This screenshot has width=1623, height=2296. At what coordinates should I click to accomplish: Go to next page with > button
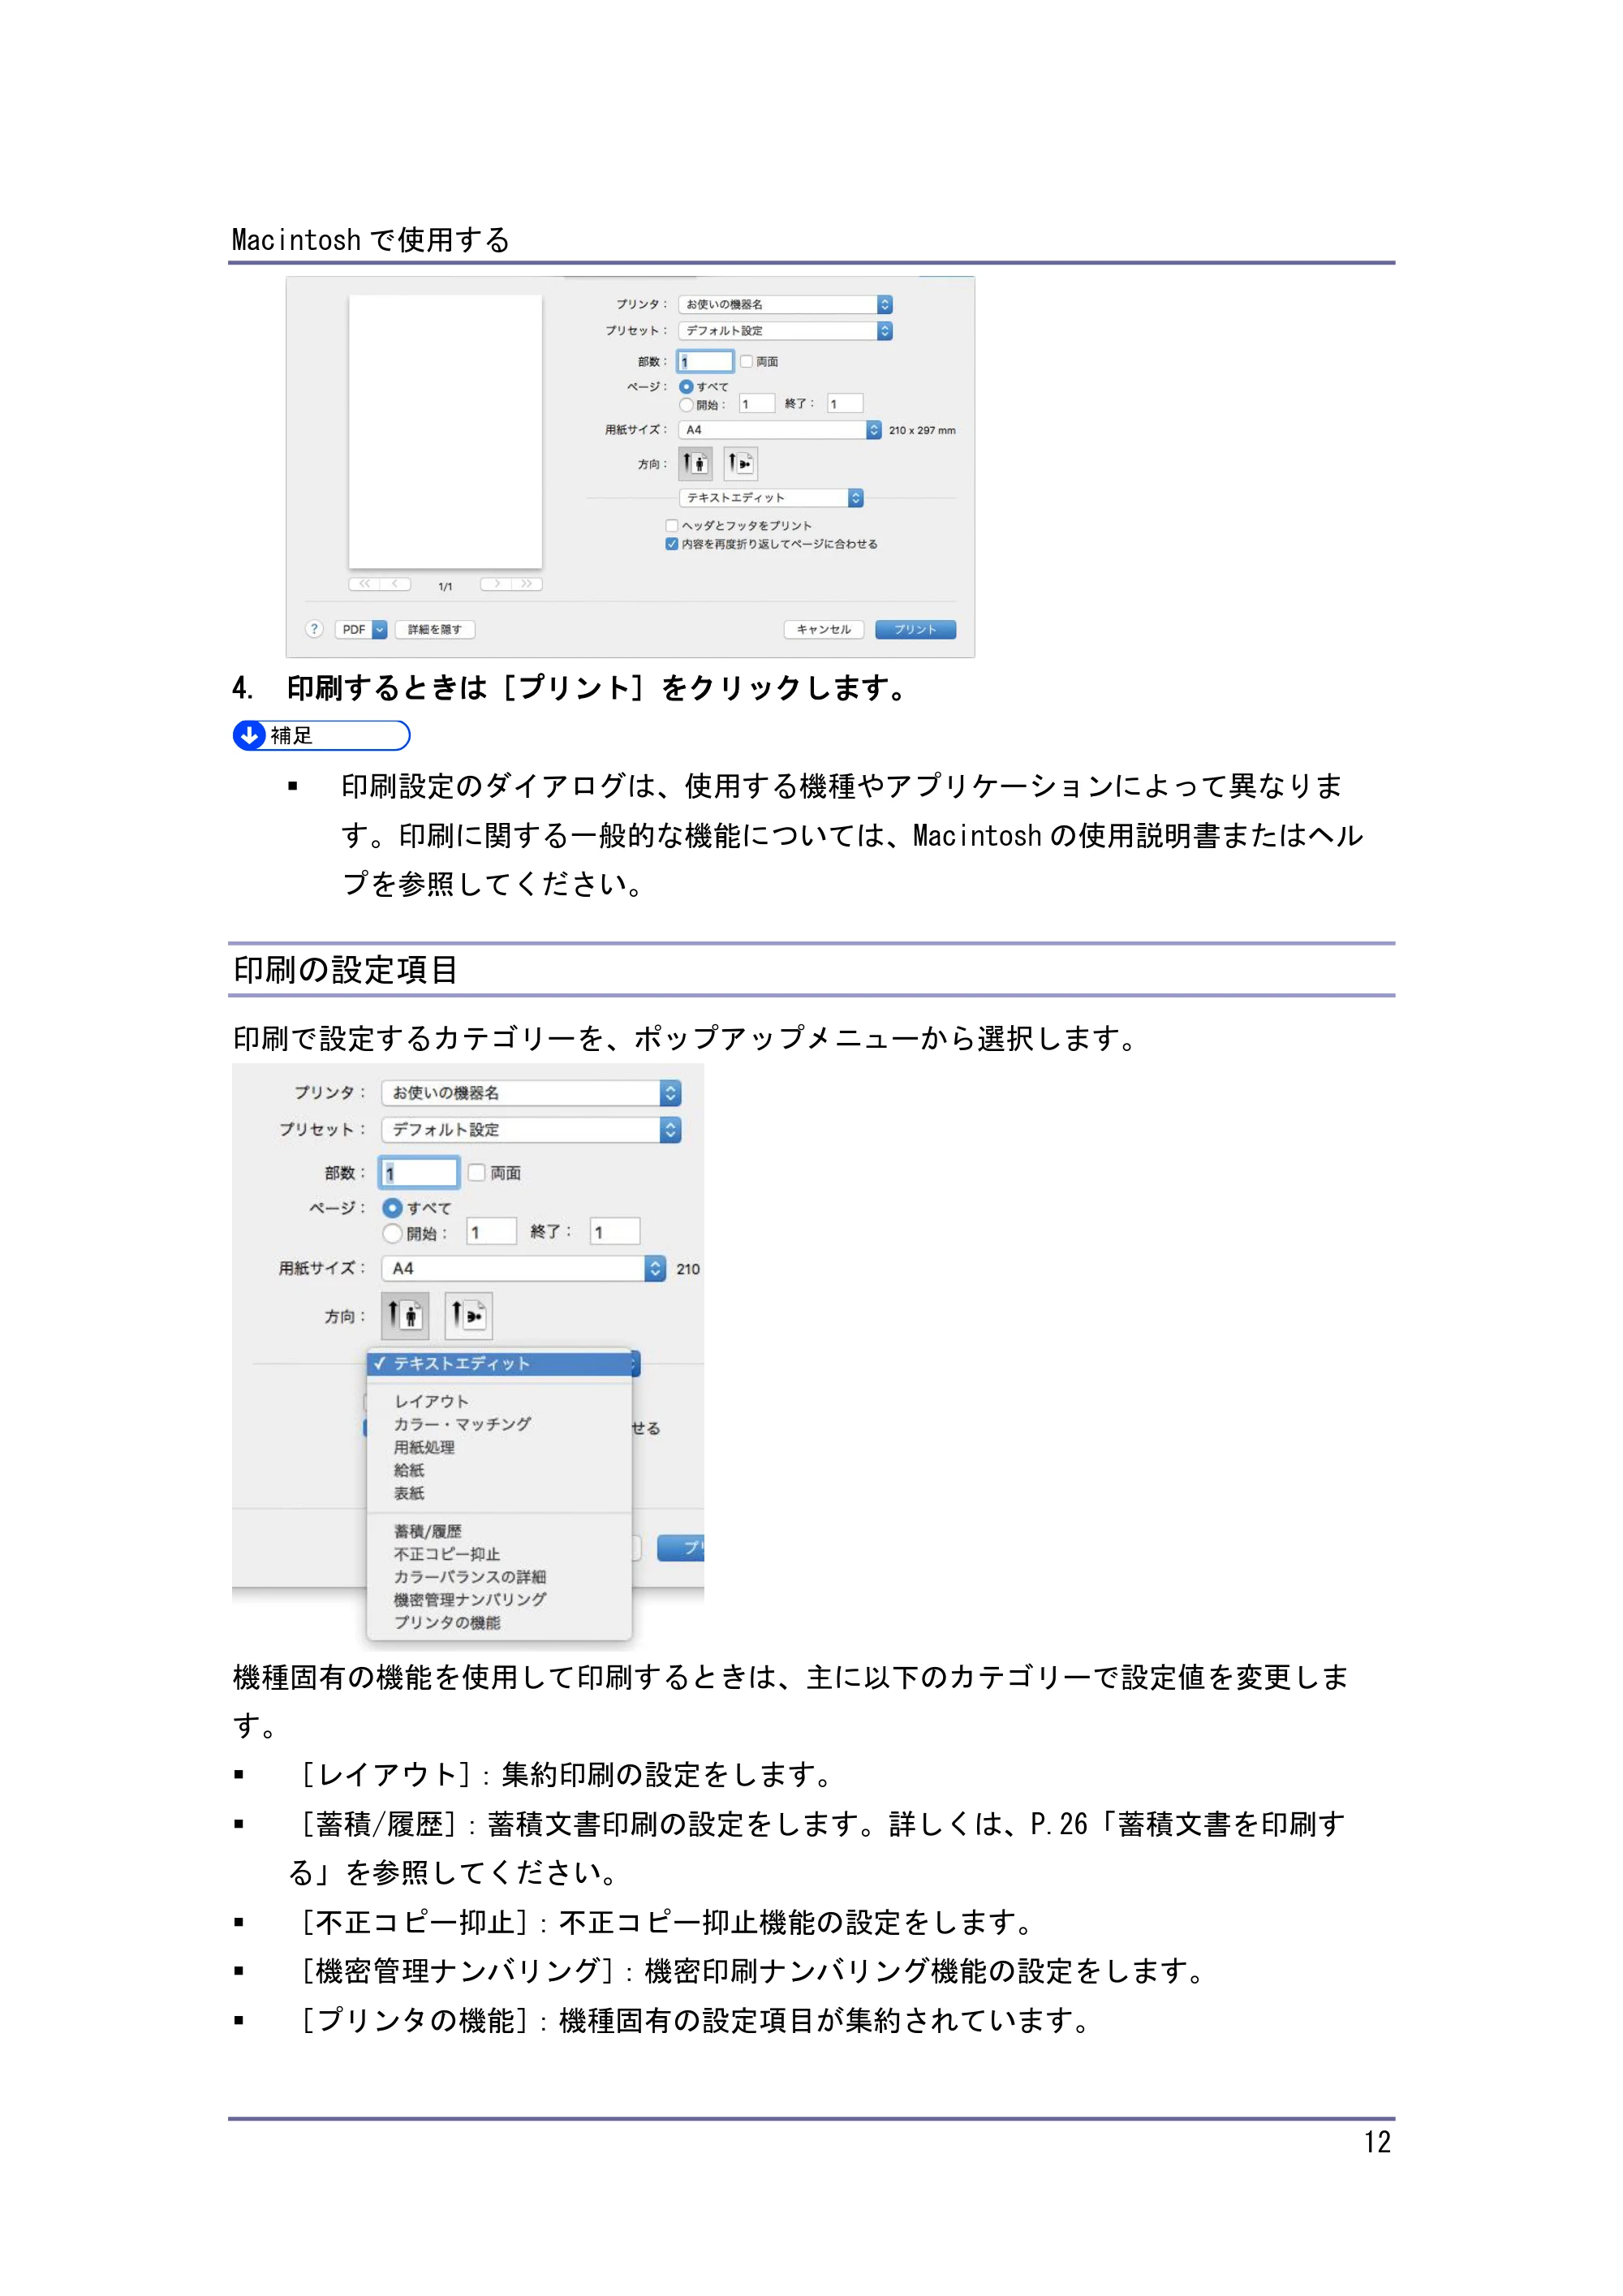495,584
